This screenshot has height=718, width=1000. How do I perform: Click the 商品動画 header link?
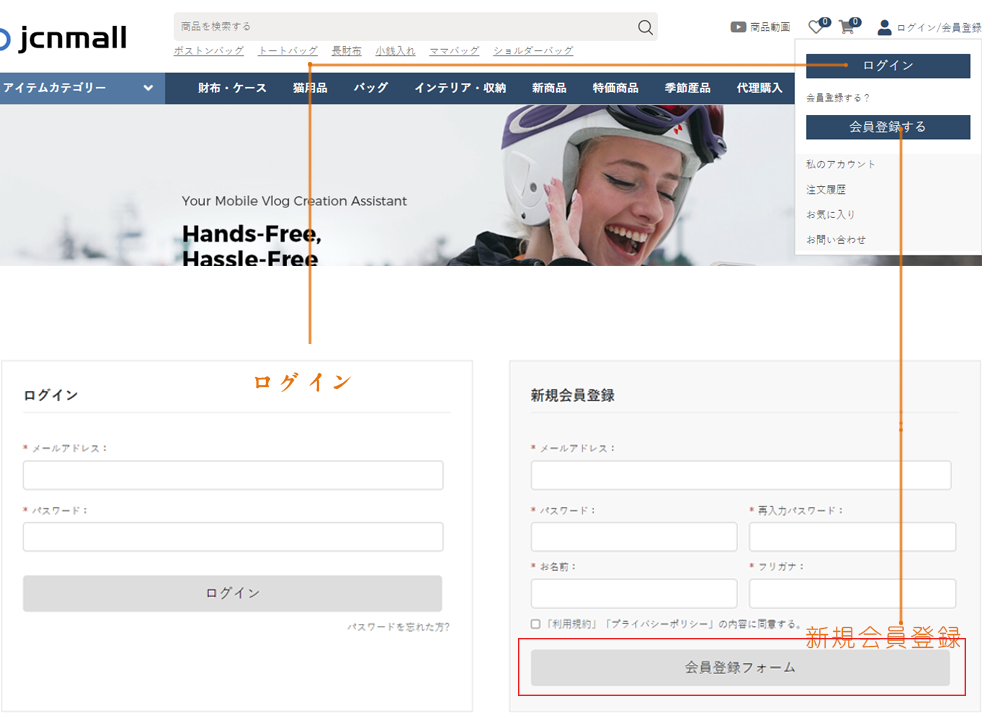[x=770, y=27]
